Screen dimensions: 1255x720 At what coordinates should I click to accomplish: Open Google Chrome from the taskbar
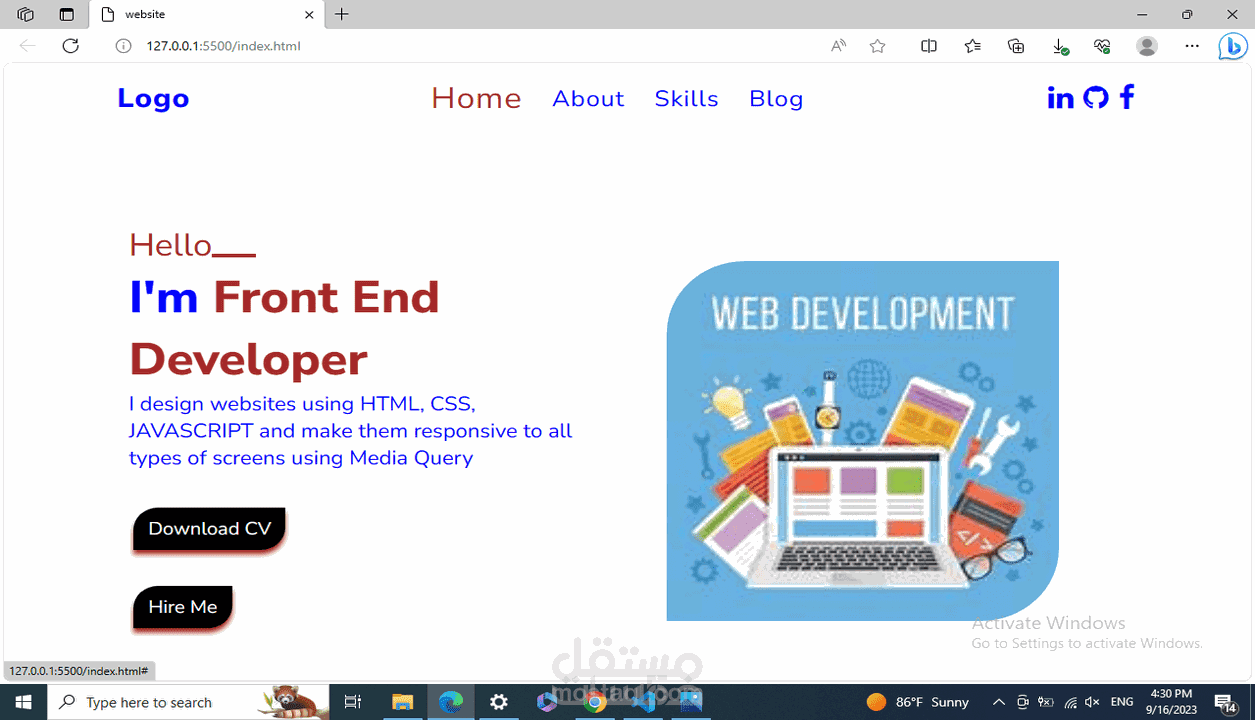pyautogui.click(x=595, y=702)
